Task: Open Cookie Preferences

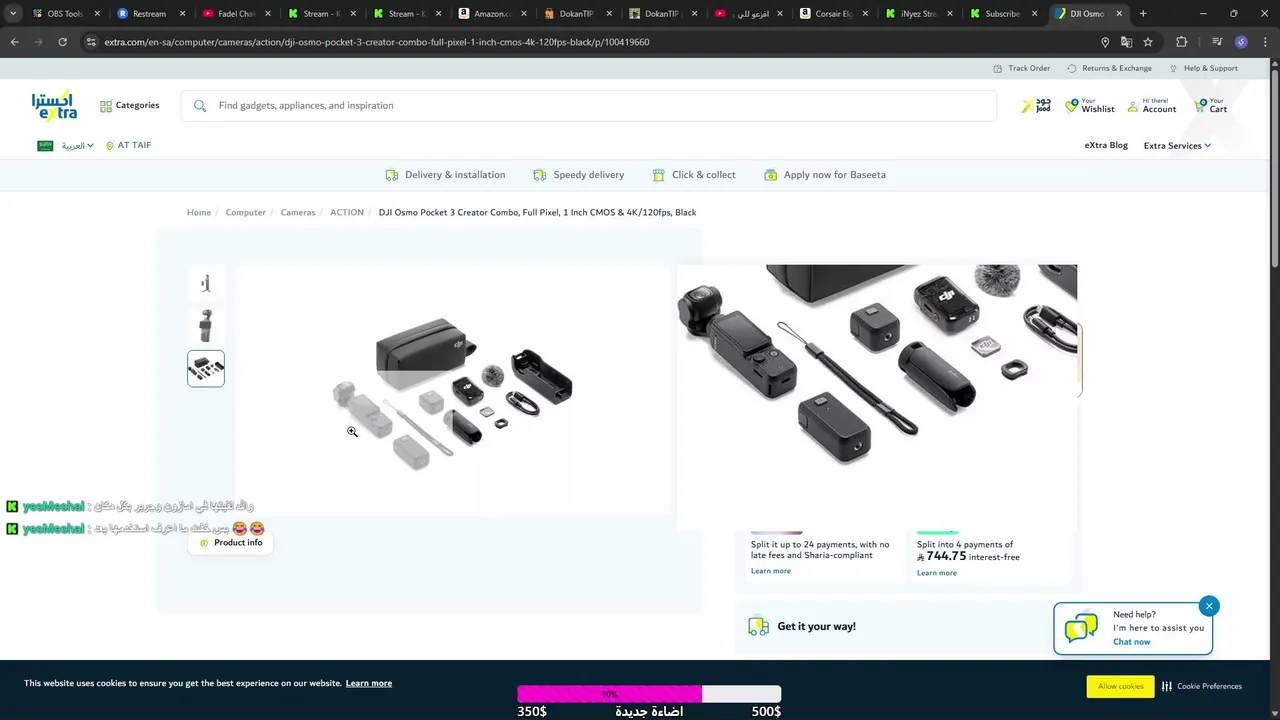Action: tap(1201, 686)
